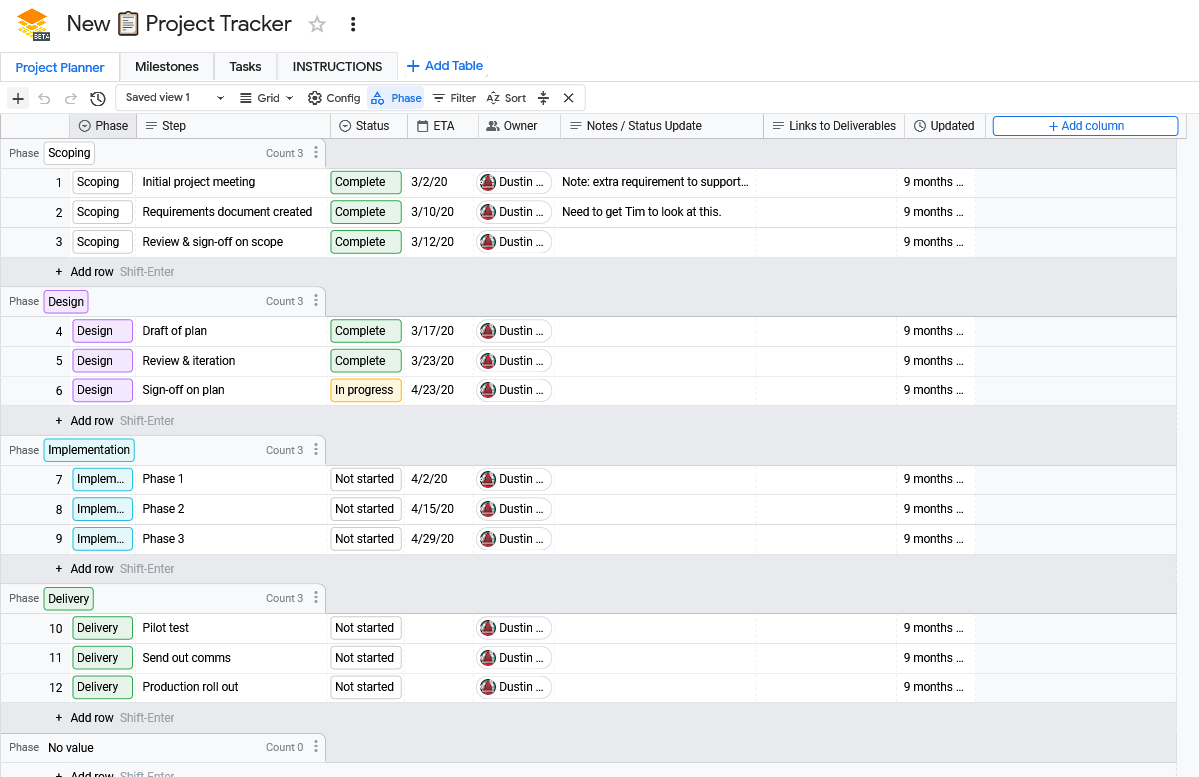Viewport: 1199px width, 777px height.
Task: Click the Add column button
Action: (x=1085, y=126)
